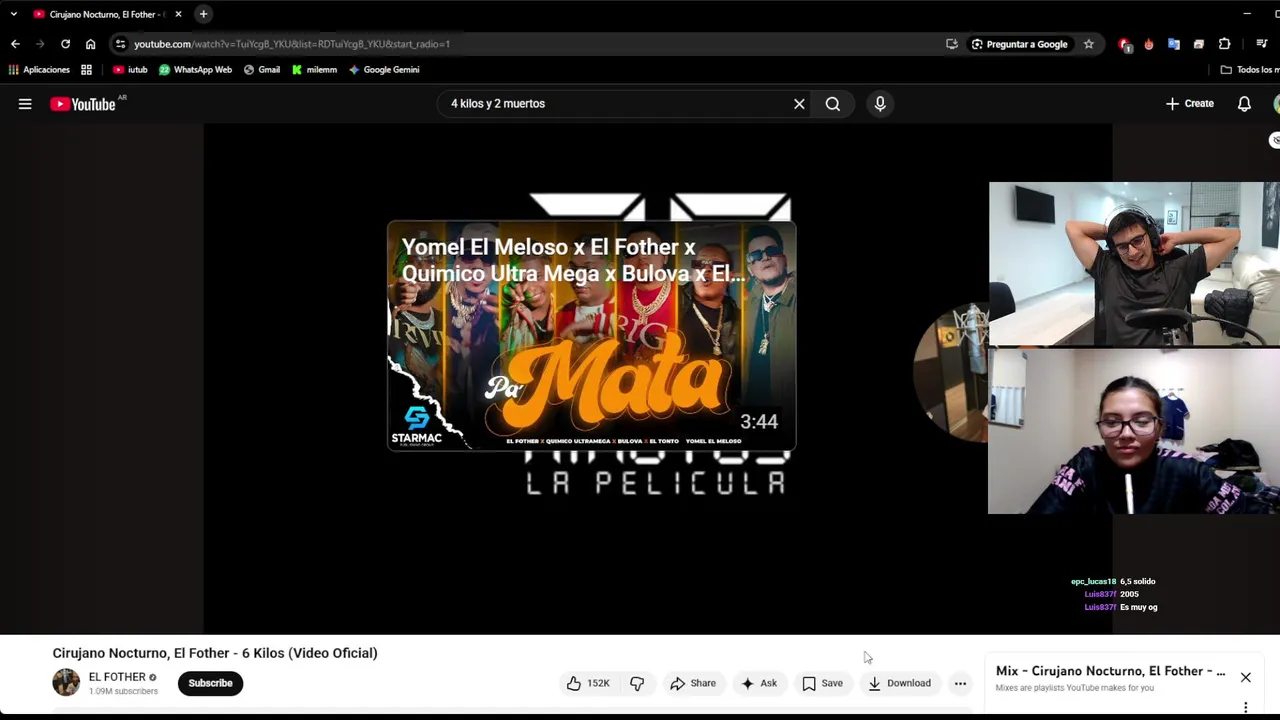1280x720 pixels.
Task: Open the flame extension icon
Action: click(x=1149, y=44)
